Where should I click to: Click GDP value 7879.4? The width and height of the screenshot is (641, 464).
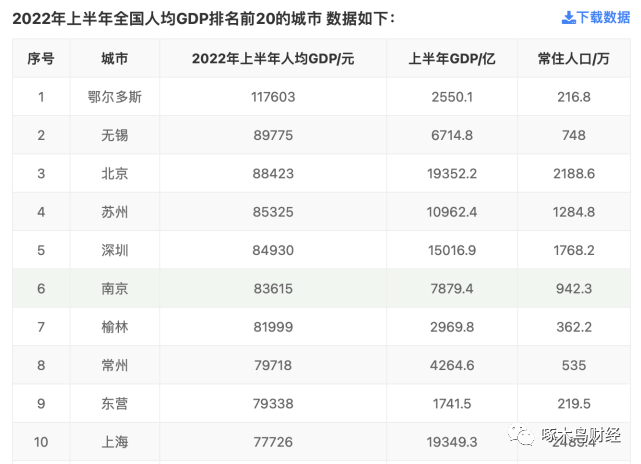click(452, 289)
